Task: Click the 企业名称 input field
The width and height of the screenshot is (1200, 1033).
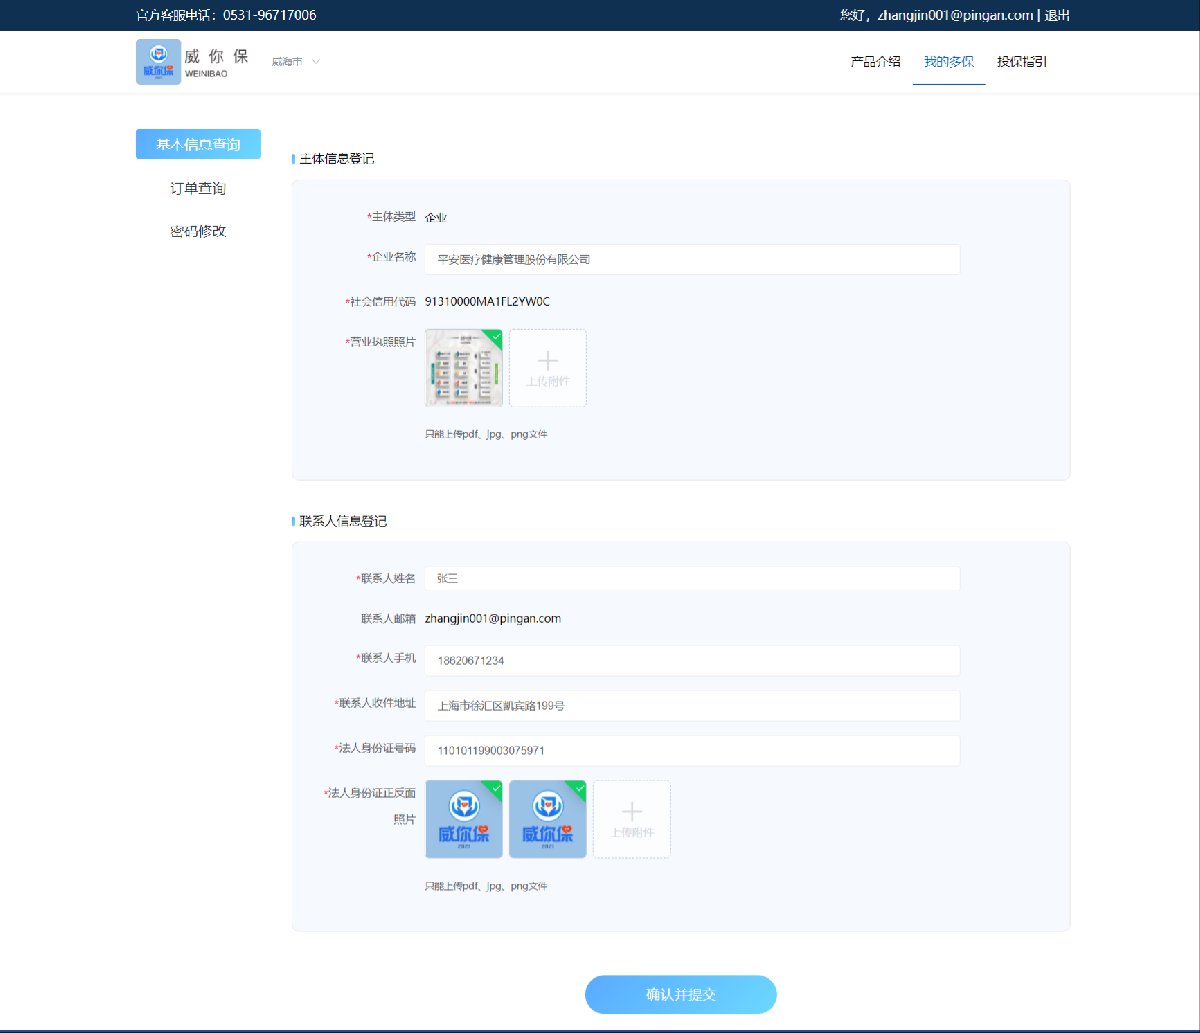Action: 692,259
